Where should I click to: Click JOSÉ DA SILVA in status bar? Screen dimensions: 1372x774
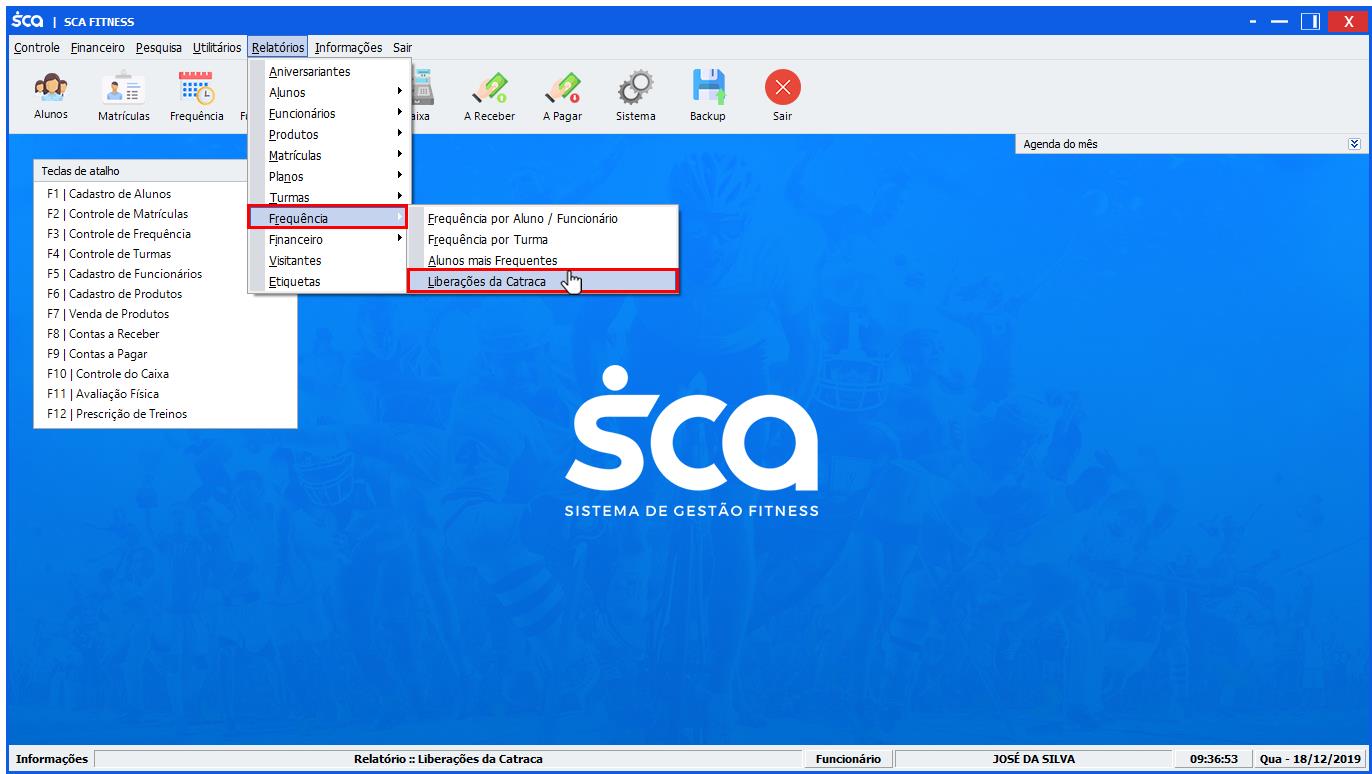coord(1033,759)
